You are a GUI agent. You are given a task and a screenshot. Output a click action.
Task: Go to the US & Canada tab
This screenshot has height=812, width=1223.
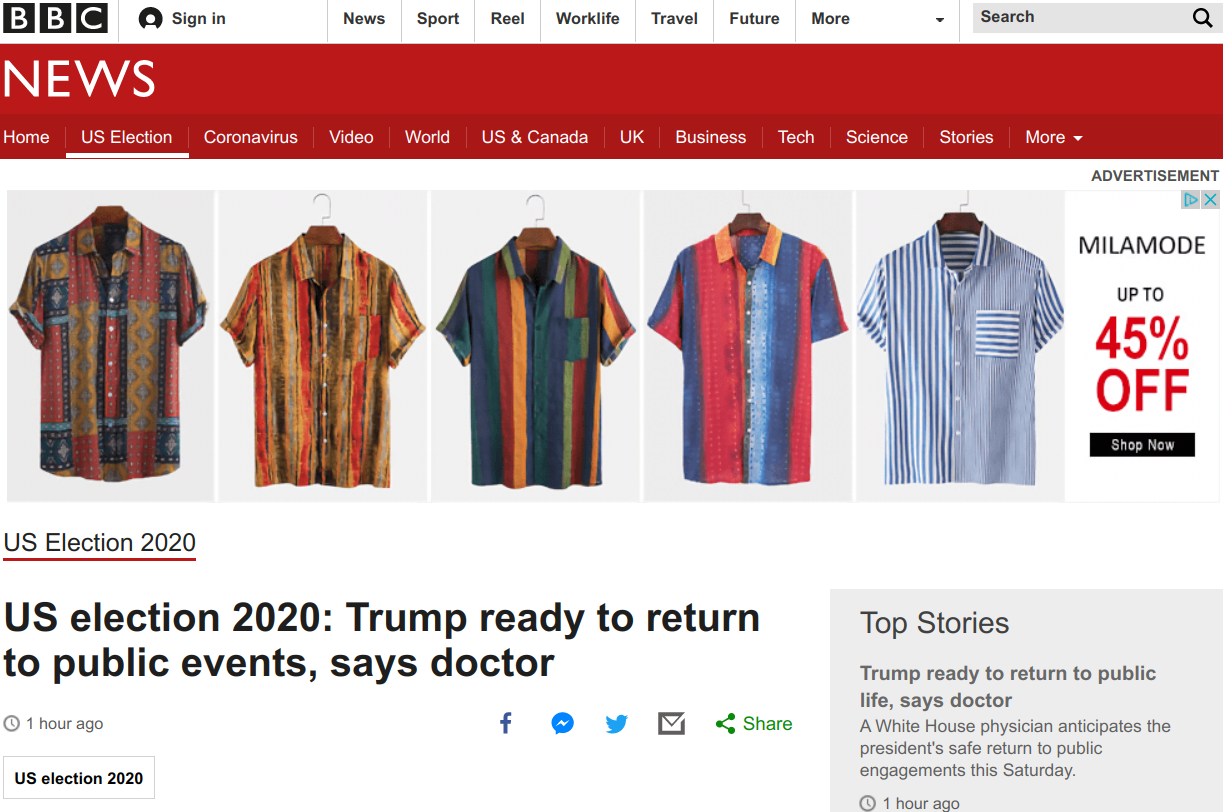(x=534, y=137)
